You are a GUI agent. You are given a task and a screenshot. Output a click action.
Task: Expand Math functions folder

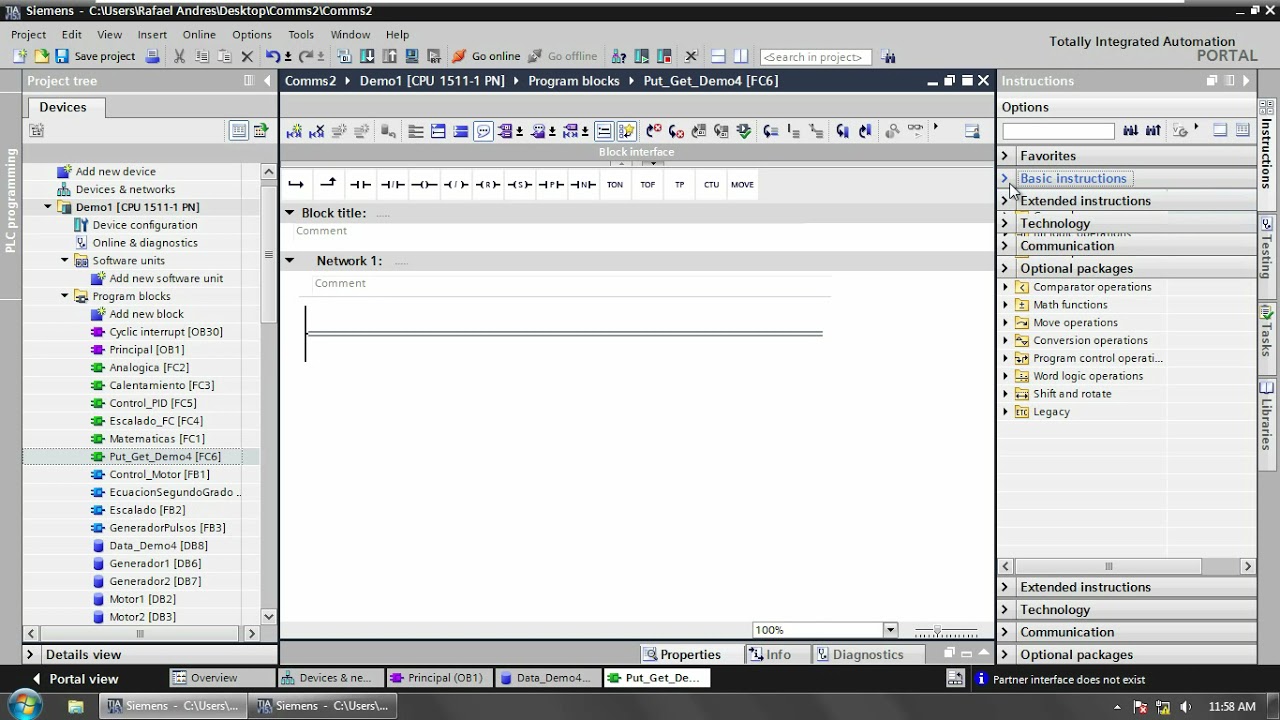point(1006,305)
